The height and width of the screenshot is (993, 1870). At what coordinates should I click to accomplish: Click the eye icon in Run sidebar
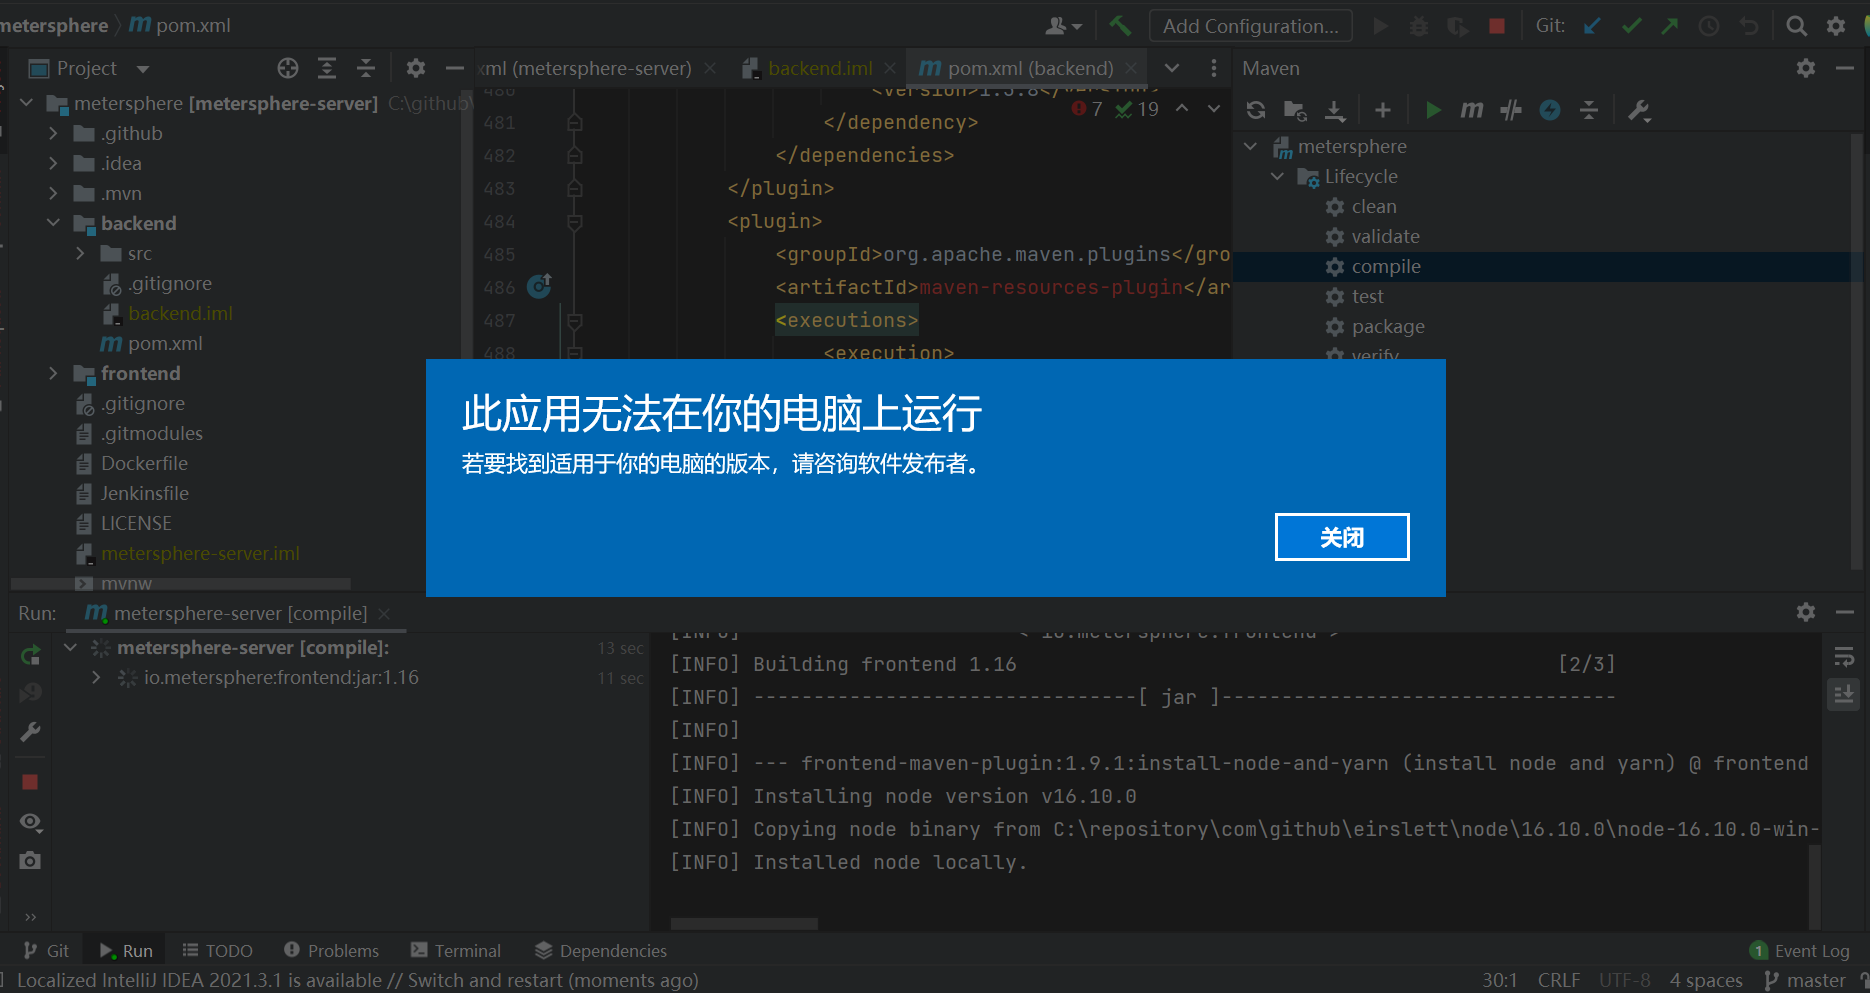pyautogui.click(x=31, y=822)
